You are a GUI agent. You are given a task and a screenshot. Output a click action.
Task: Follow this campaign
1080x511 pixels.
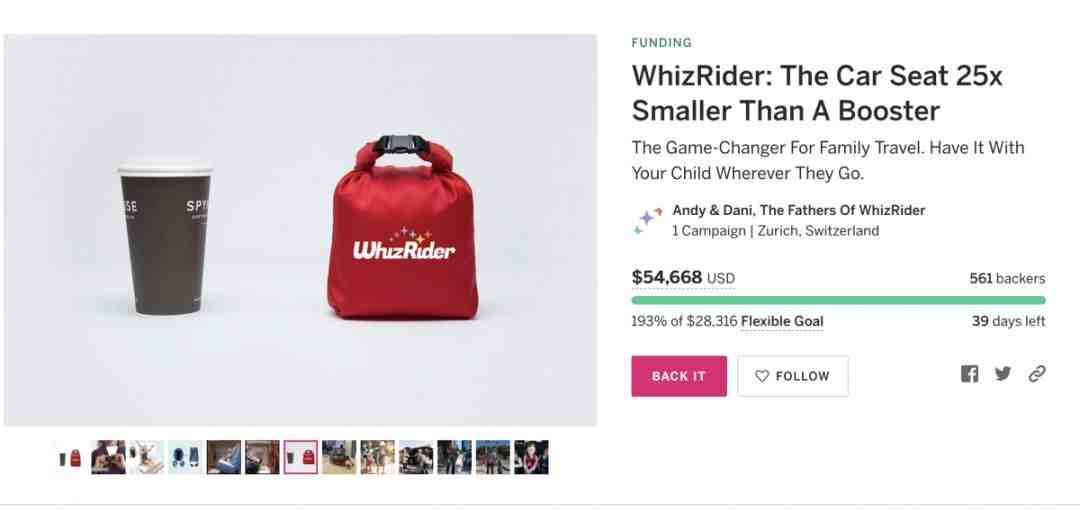point(793,376)
